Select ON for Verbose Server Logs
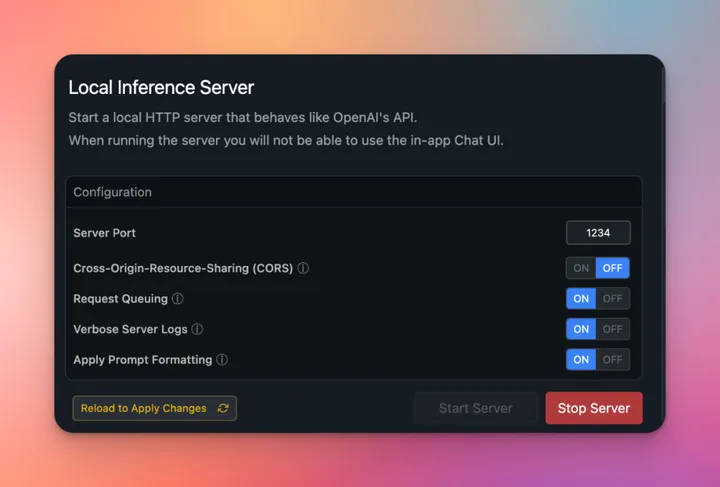This screenshot has height=487, width=720. coord(581,329)
